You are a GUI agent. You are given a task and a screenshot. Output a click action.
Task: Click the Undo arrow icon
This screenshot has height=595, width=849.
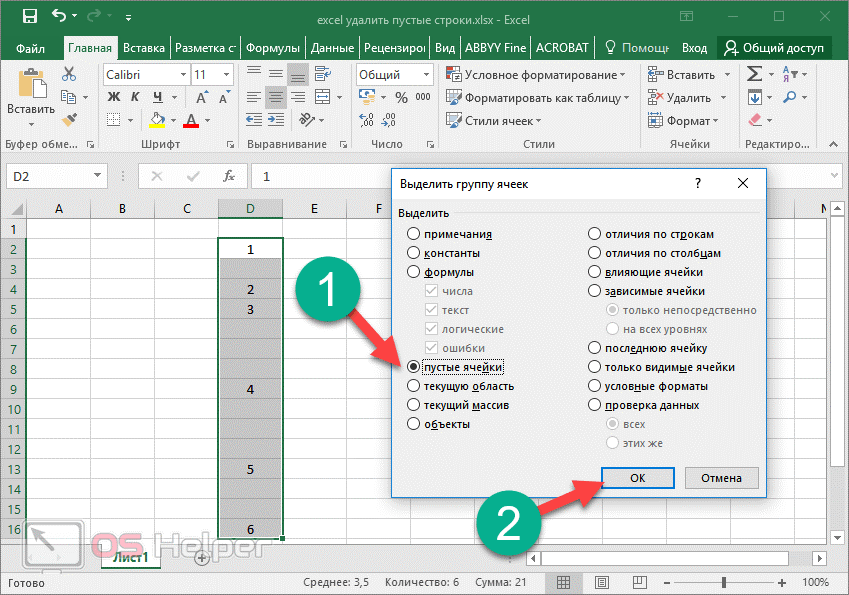coord(60,17)
